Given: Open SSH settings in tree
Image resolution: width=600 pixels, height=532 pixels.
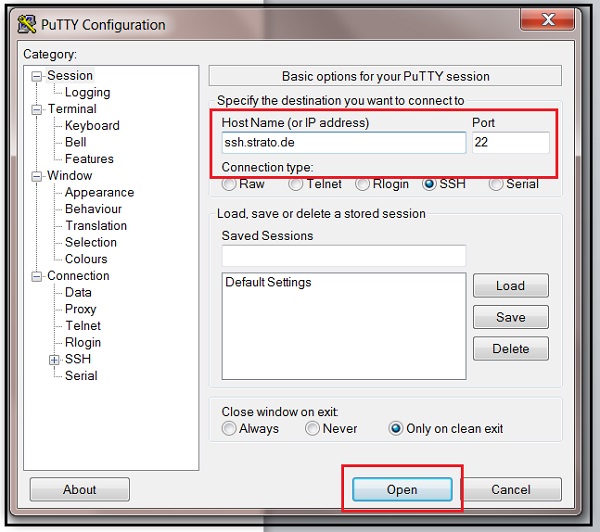Looking at the screenshot, I should tap(78, 359).
